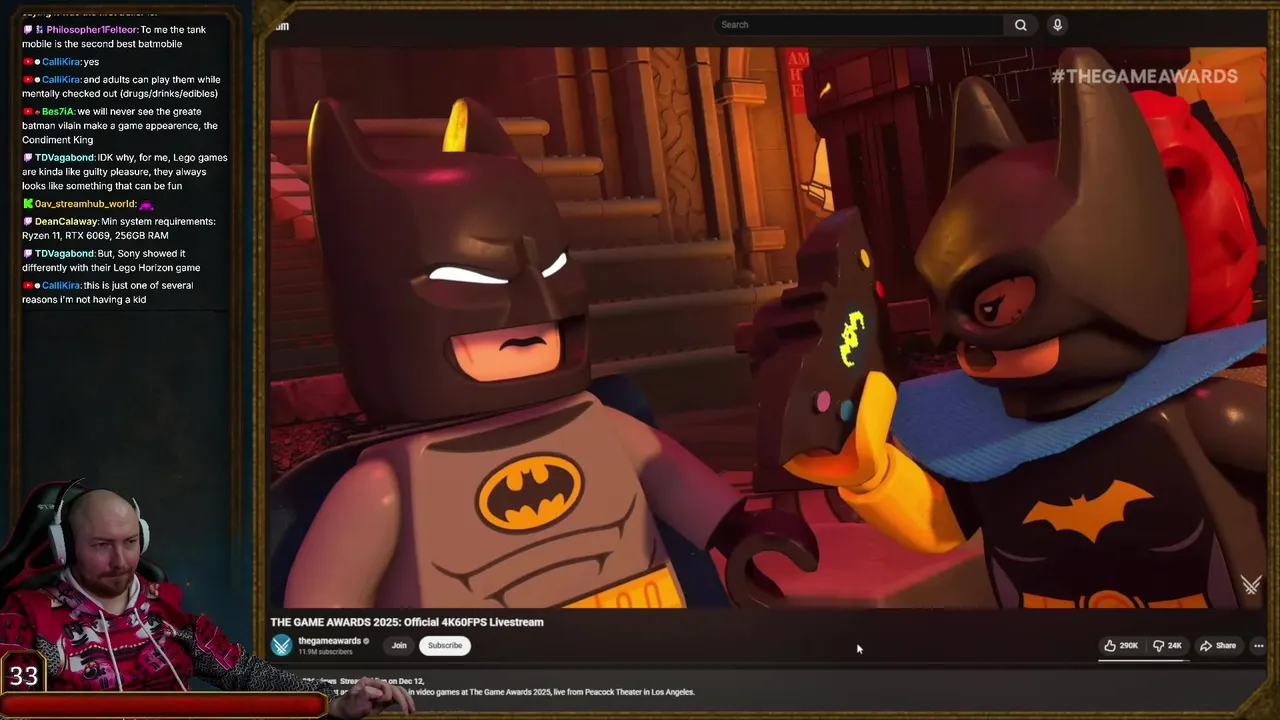The height and width of the screenshot is (720, 1280).
Task: Click the counter showing 33
Action: coord(23,676)
